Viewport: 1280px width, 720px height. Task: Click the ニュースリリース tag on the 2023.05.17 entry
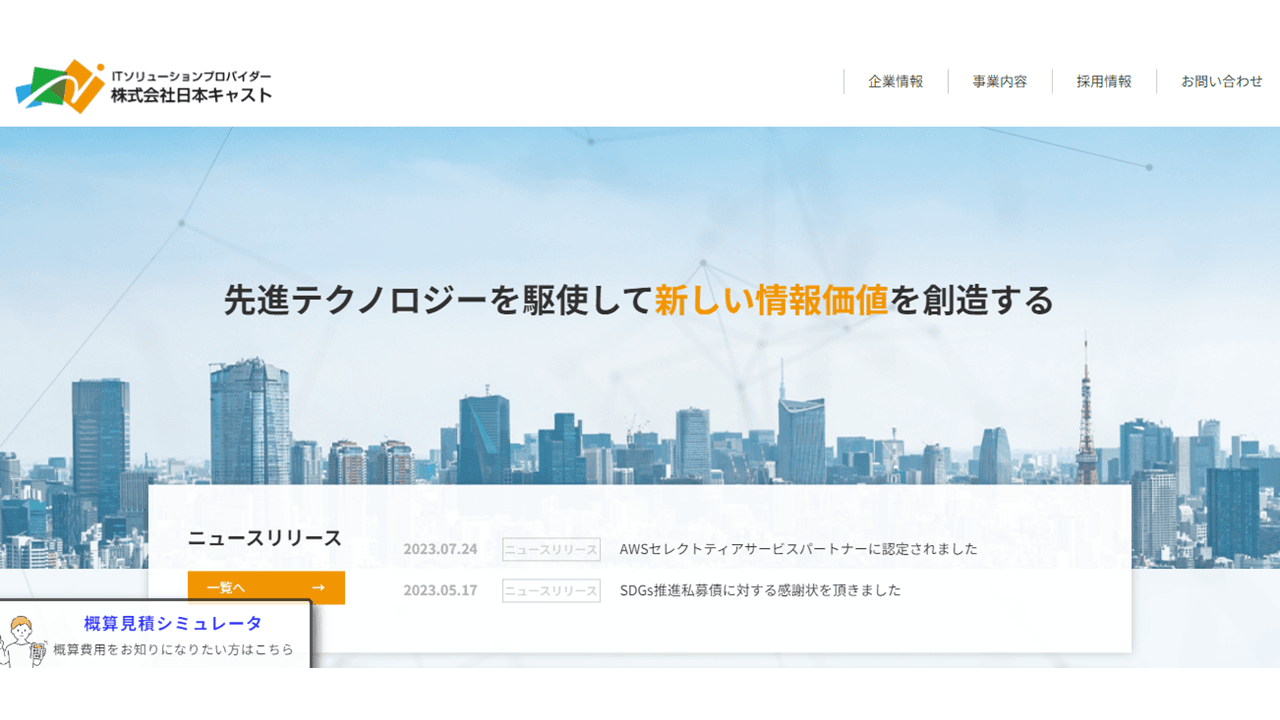(x=551, y=590)
